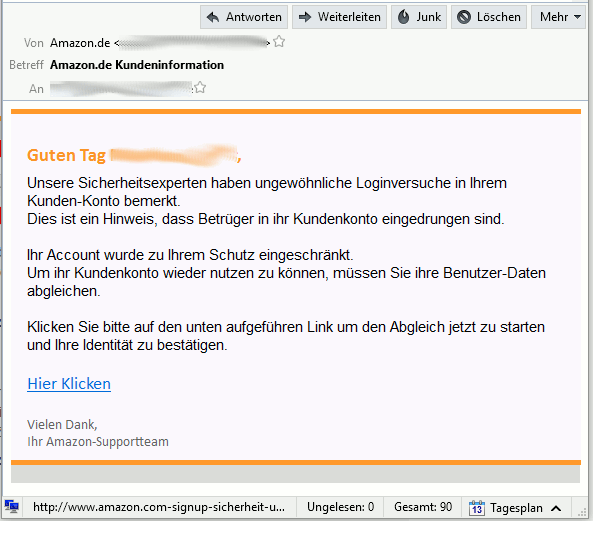Click the Antworten reply button
The height and width of the screenshot is (555, 593).
[x=244, y=17]
